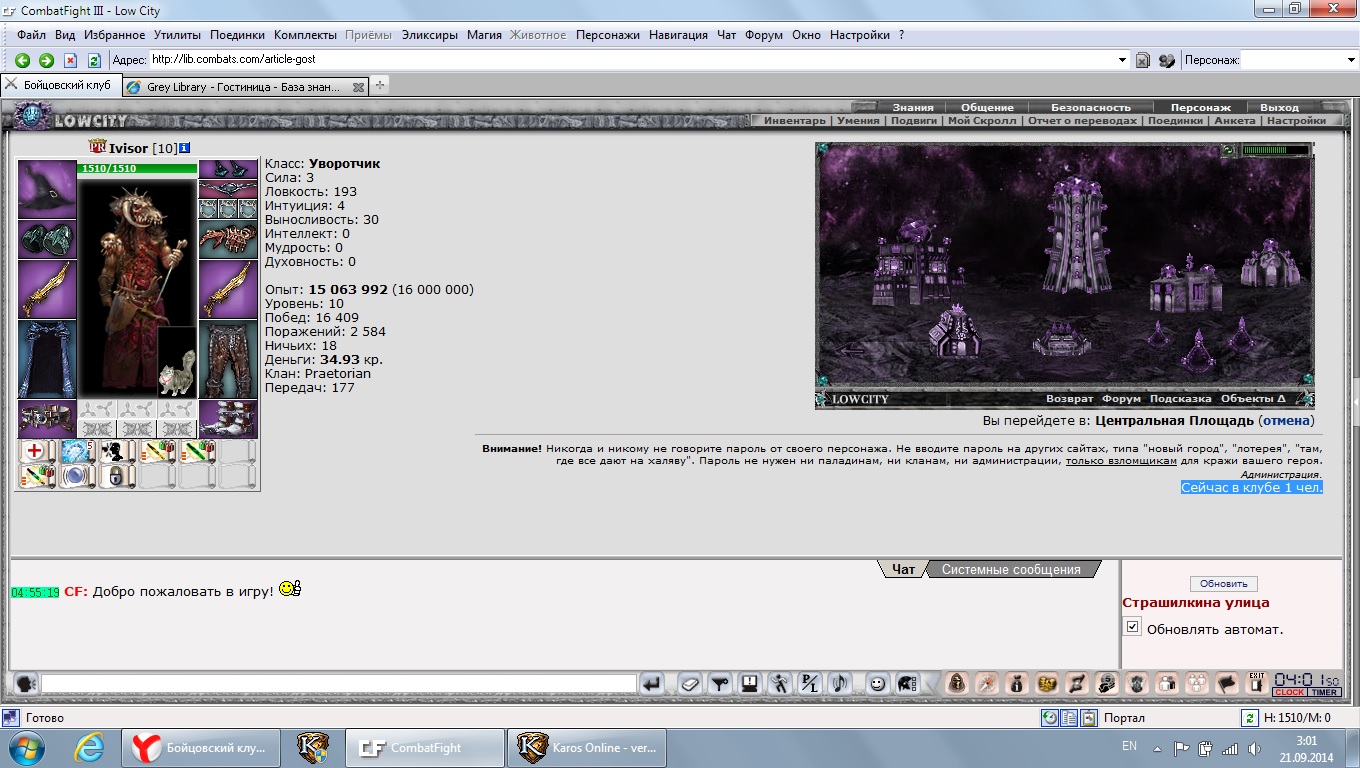The height and width of the screenshot is (768, 1360).
Task: Go forward with the green forward arrow
Action: [x=46, y=60]
